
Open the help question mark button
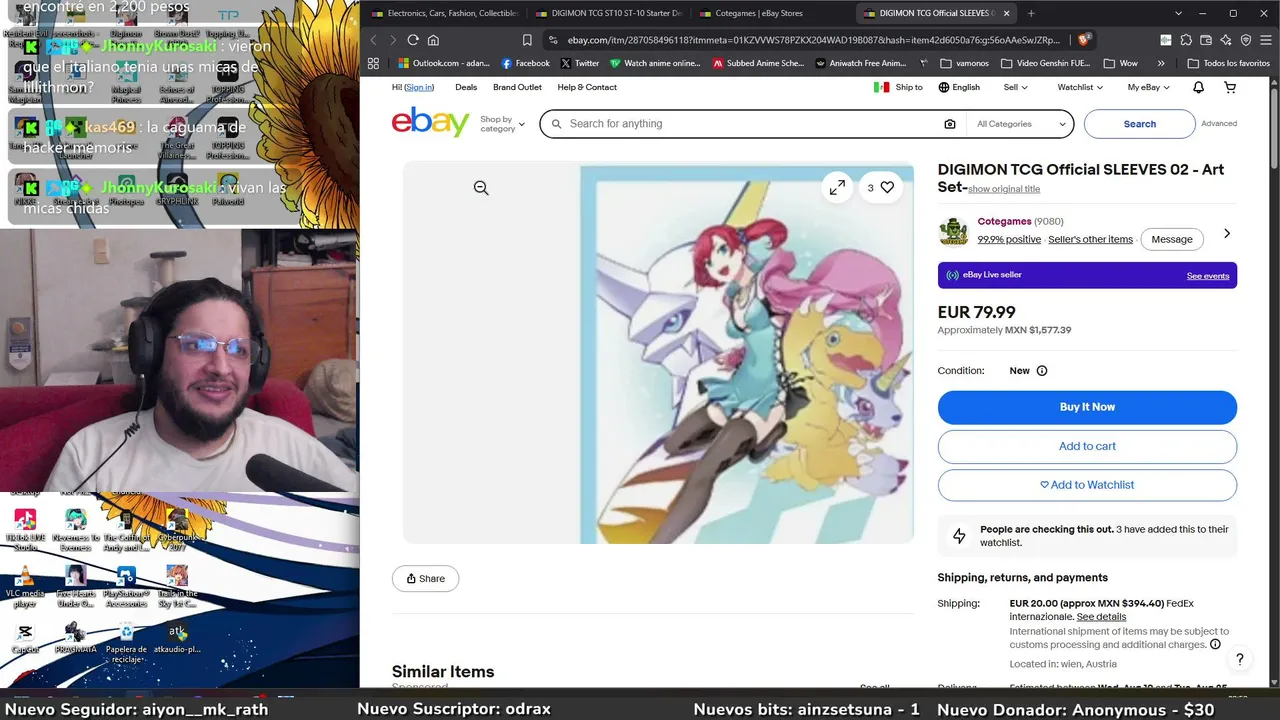coord(1239,659)
